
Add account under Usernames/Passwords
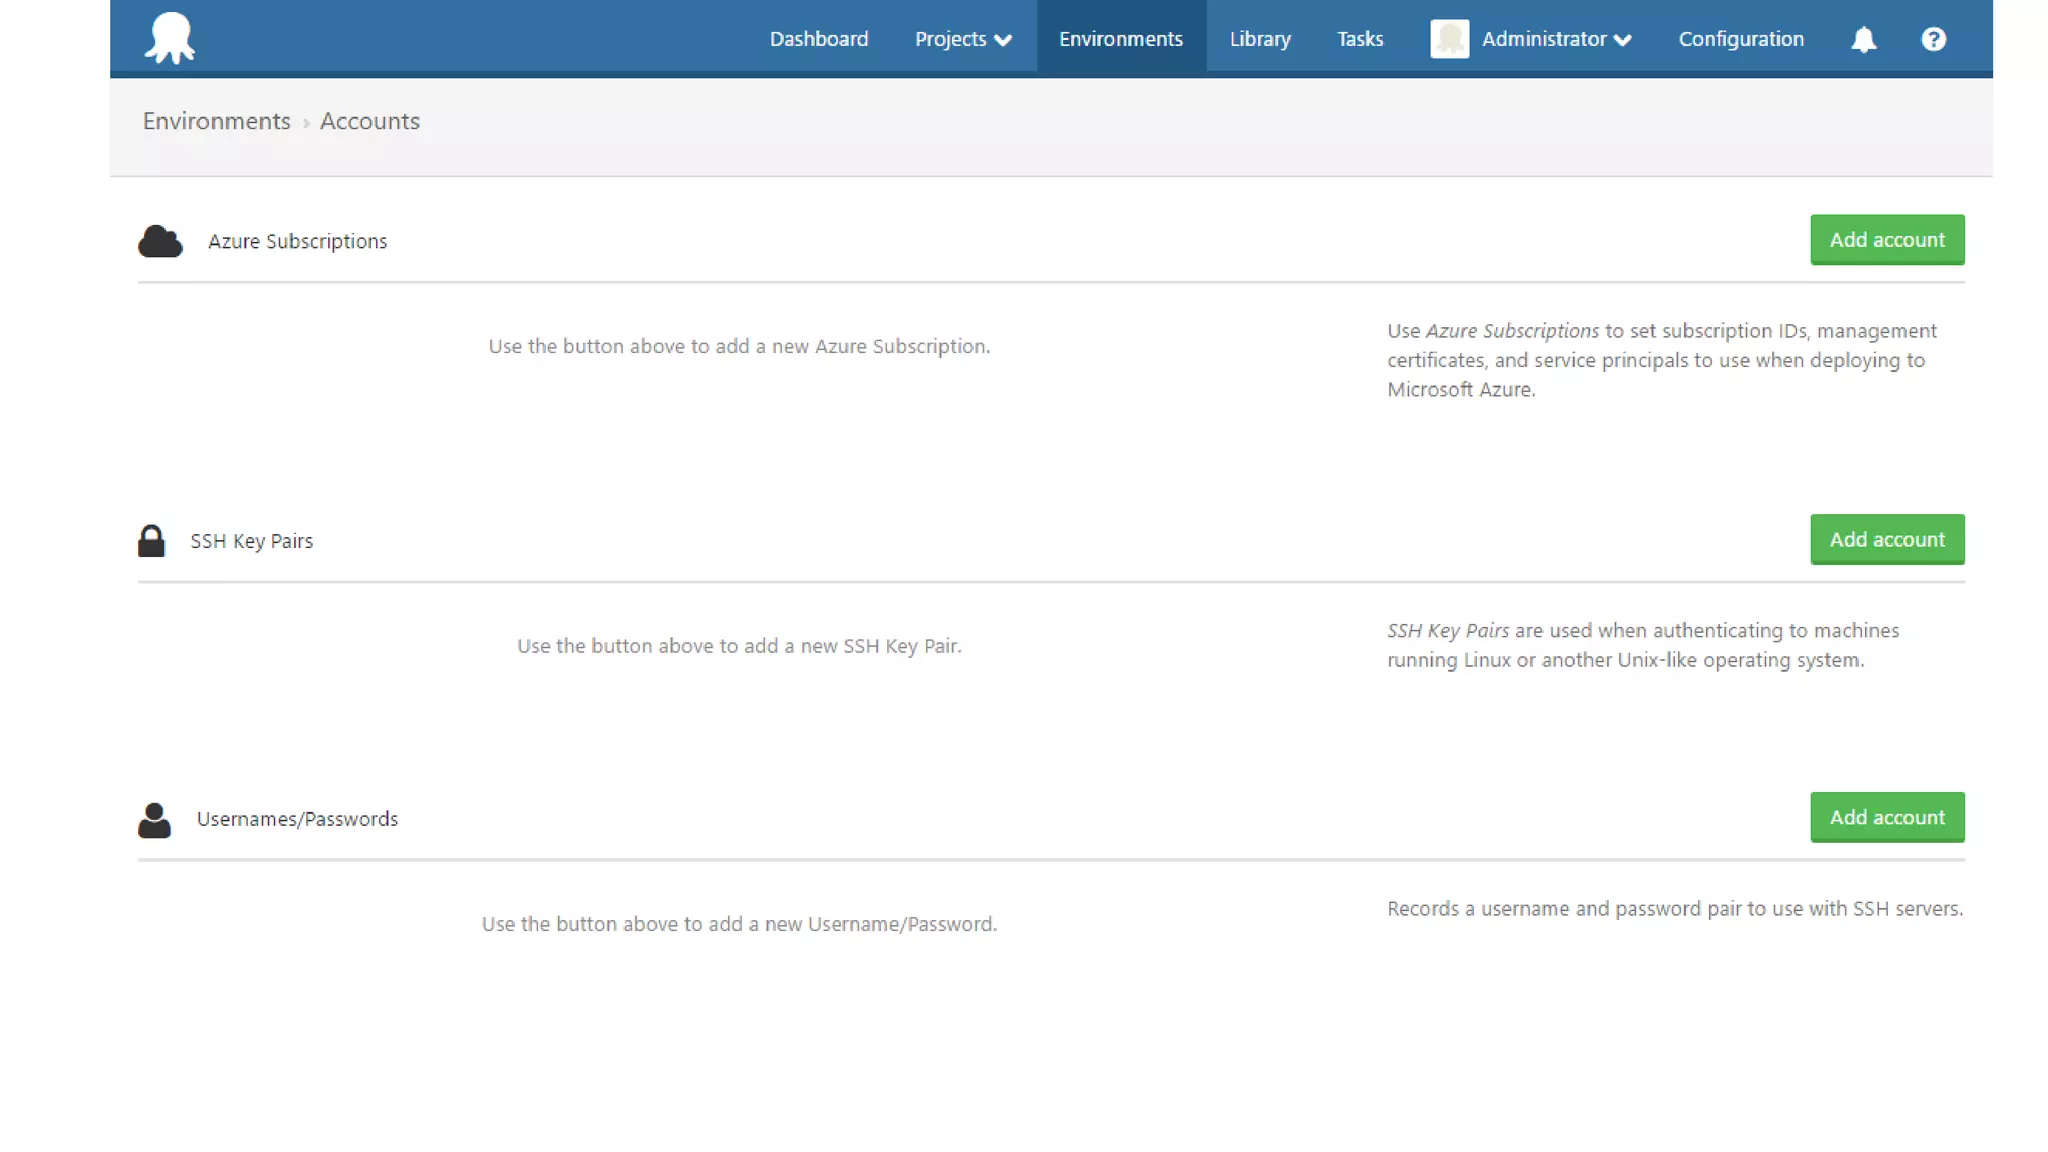[x=1886, y=818]
